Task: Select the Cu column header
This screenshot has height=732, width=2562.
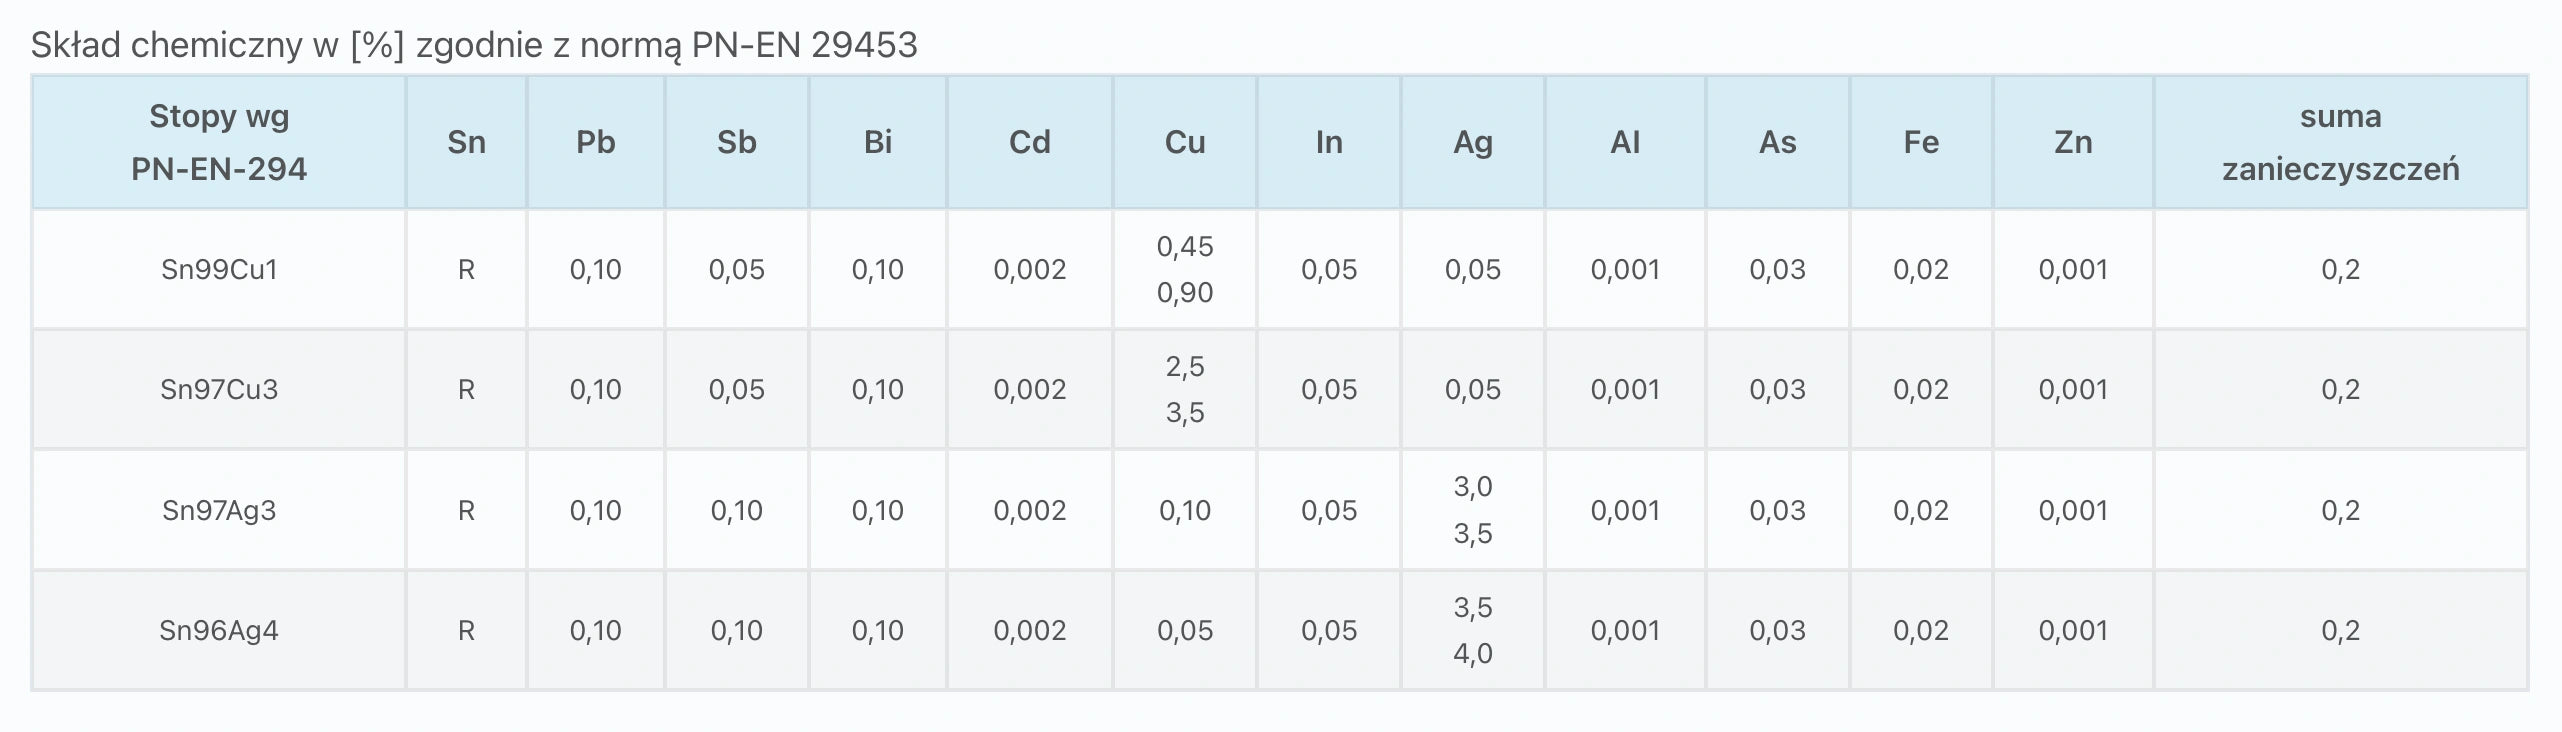Action: (1184, 142)
